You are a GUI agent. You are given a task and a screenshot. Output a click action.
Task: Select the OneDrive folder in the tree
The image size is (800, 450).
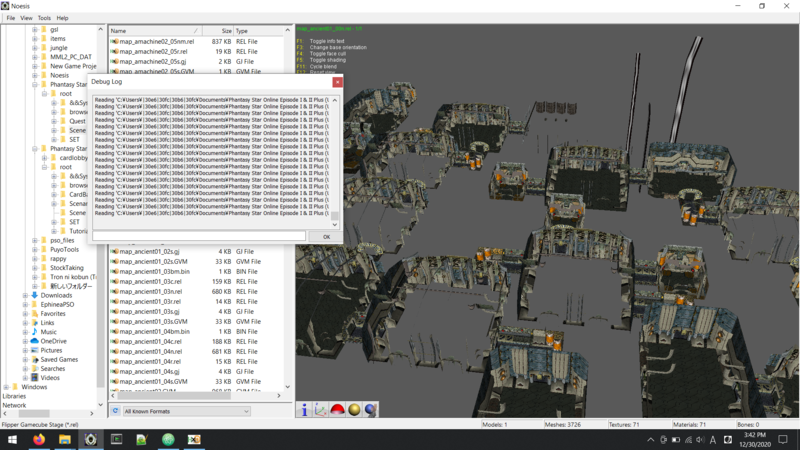(54, 341)
